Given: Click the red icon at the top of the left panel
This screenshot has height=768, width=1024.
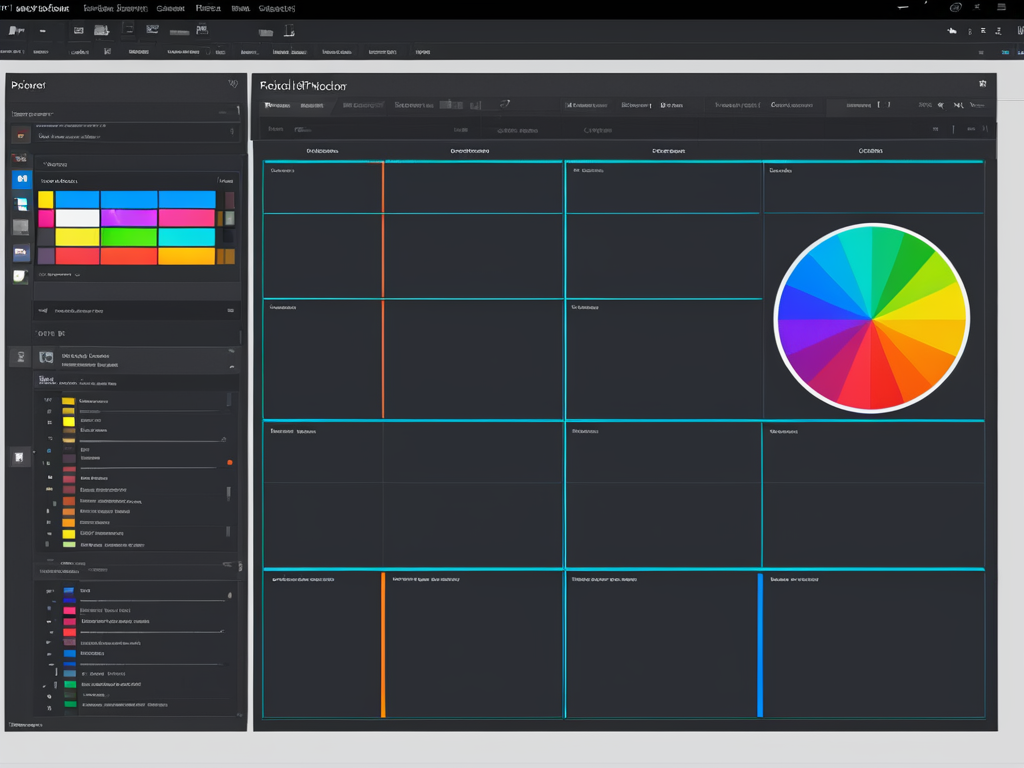Looking at the screenshot, I should [21, 135].
